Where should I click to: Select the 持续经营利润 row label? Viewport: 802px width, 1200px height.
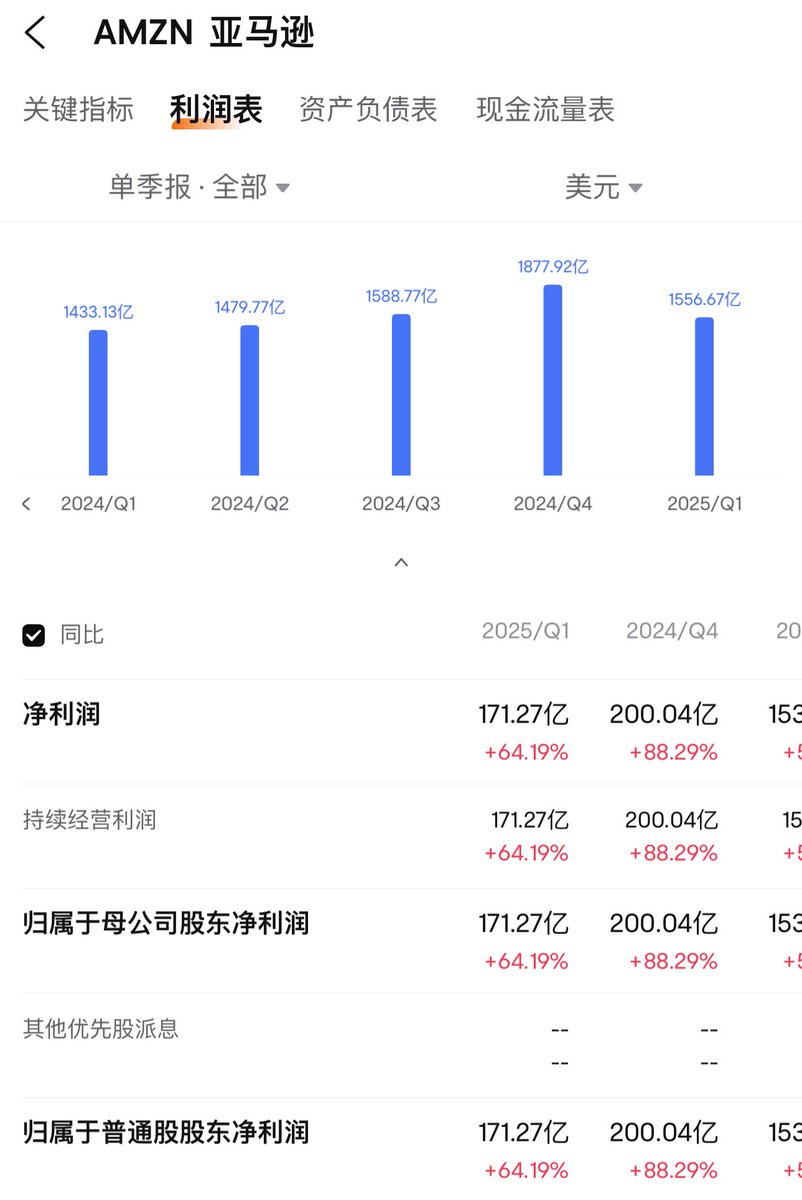[90, 820]
